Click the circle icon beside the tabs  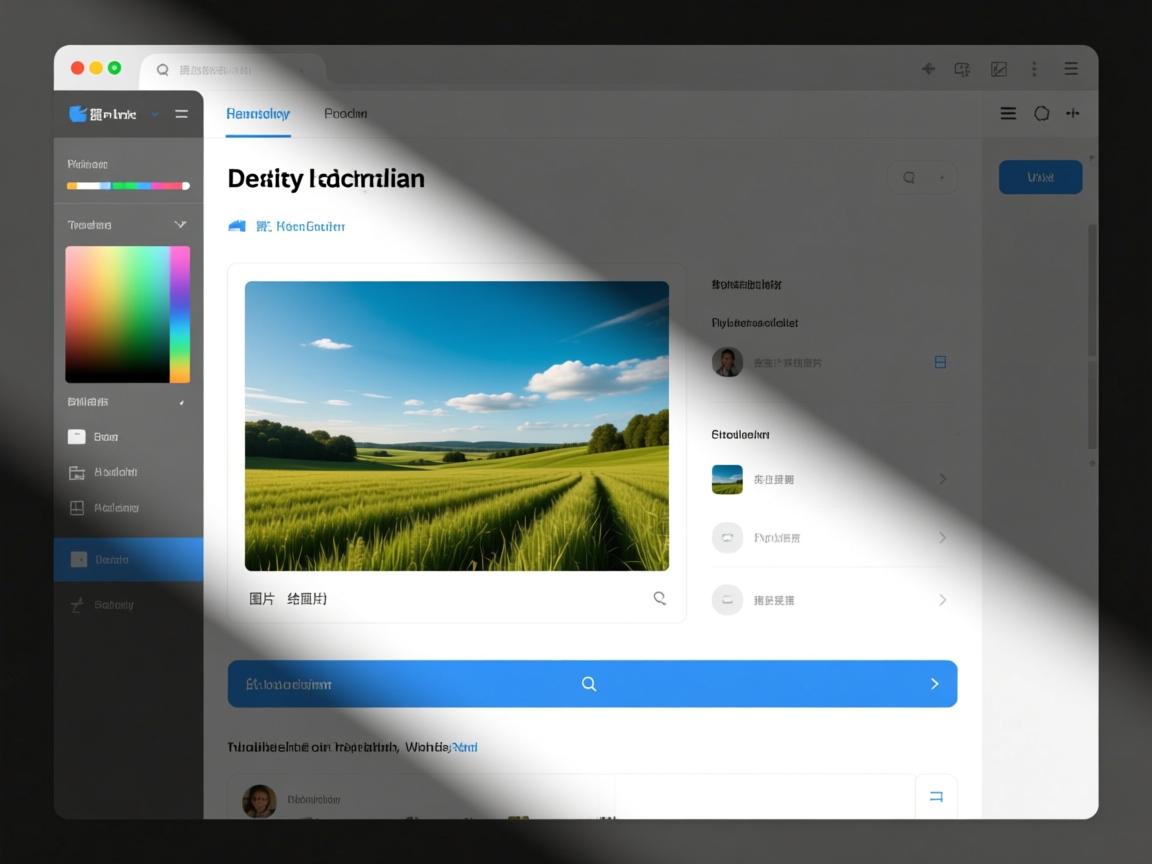[x=1041, y=114]
